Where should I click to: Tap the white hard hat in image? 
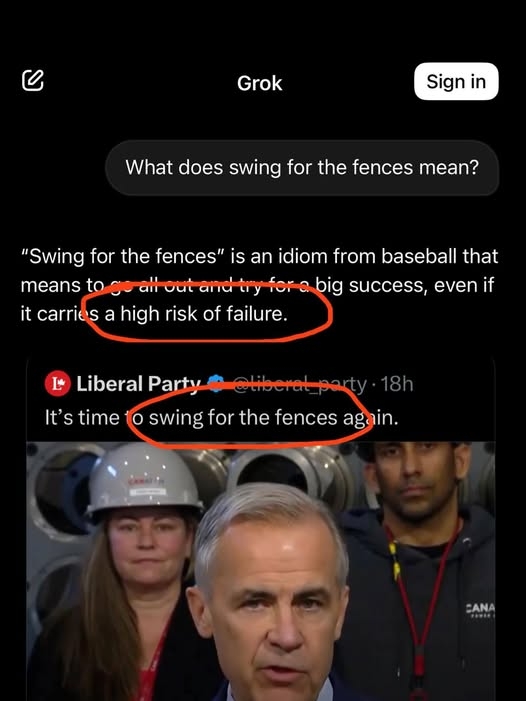144,483
